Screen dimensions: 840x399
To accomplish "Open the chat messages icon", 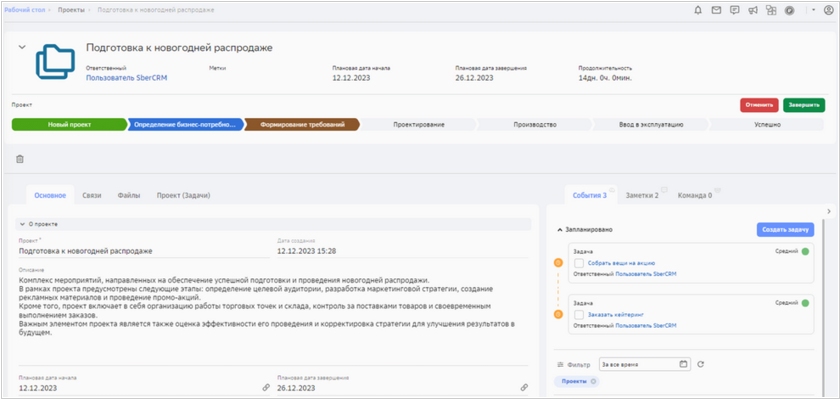I will point(734,10).
